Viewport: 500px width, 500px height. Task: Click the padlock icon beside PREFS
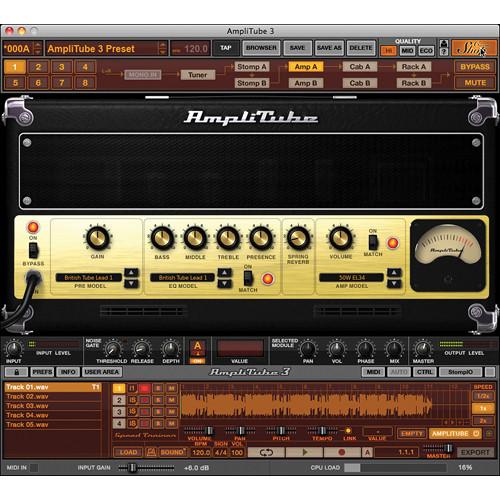tap(16, 372)
